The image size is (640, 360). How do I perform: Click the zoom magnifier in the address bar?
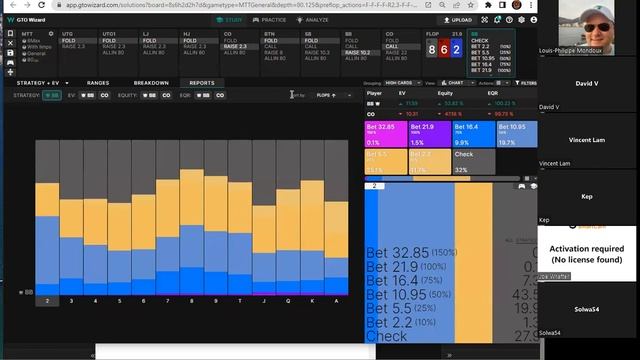click(442, 5)
